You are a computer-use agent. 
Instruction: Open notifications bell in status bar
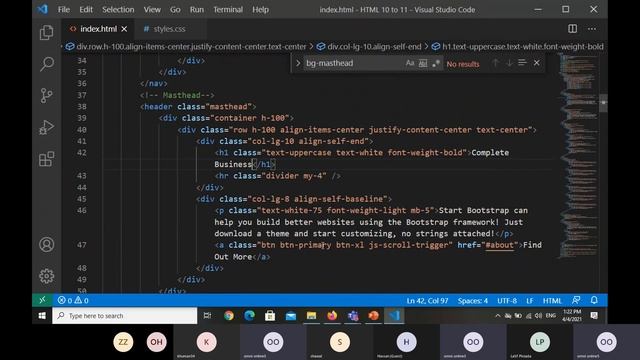pyautogui.click(x=594, y=300)
